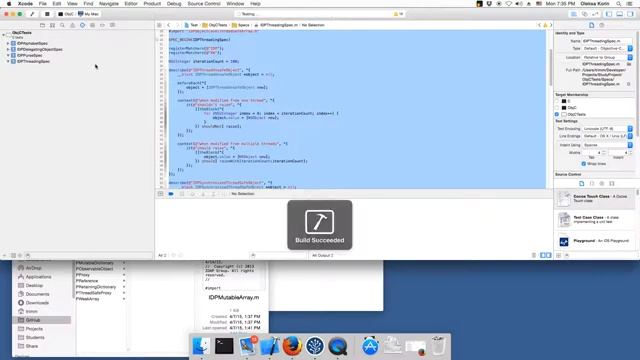This screenshot has height=360, width=640.
Task: Open the Window menu
Action: [x=235, y=4]
